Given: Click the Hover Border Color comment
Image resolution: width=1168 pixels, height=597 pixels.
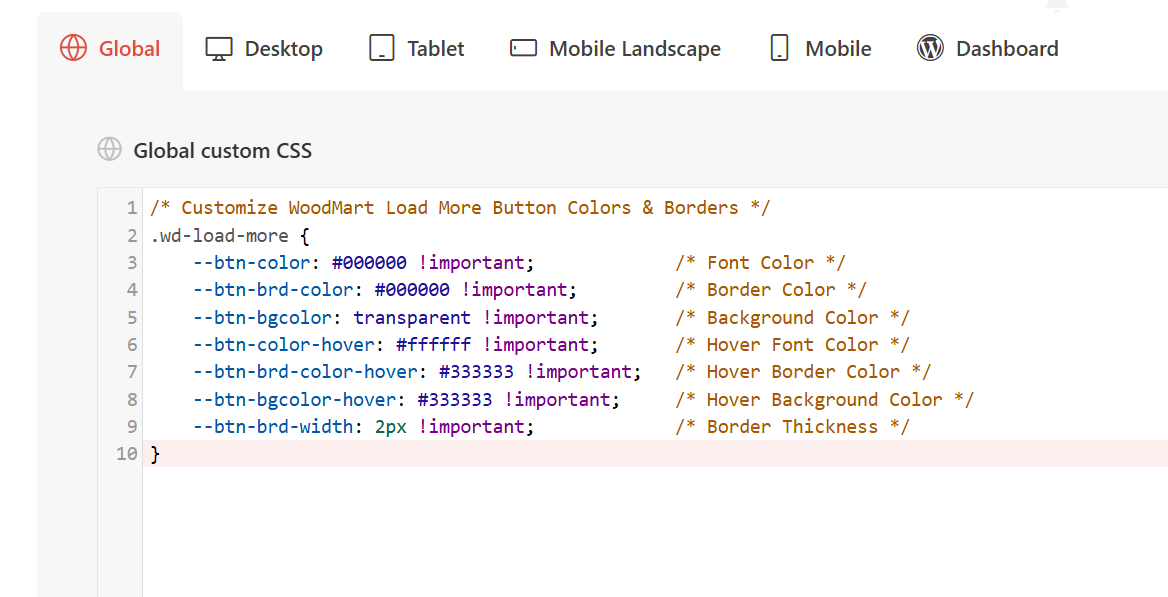Looking at the screenshot, I should click(803, 372).
